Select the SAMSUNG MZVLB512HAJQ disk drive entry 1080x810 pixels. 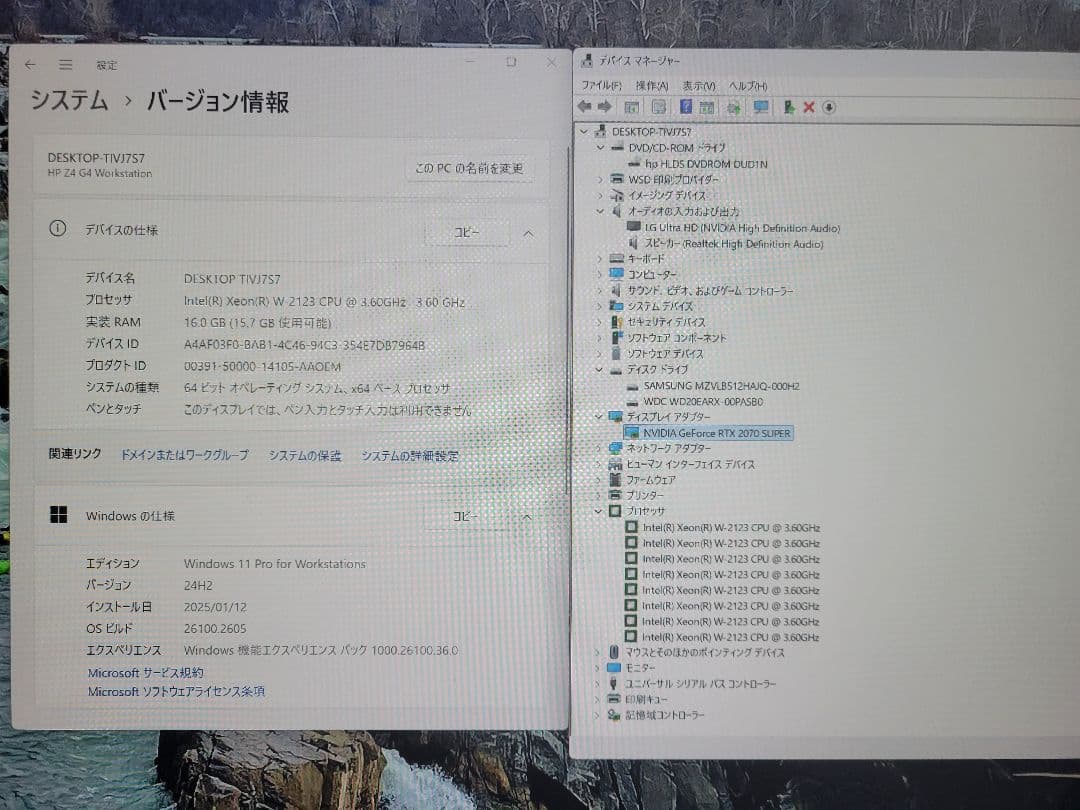723,385
